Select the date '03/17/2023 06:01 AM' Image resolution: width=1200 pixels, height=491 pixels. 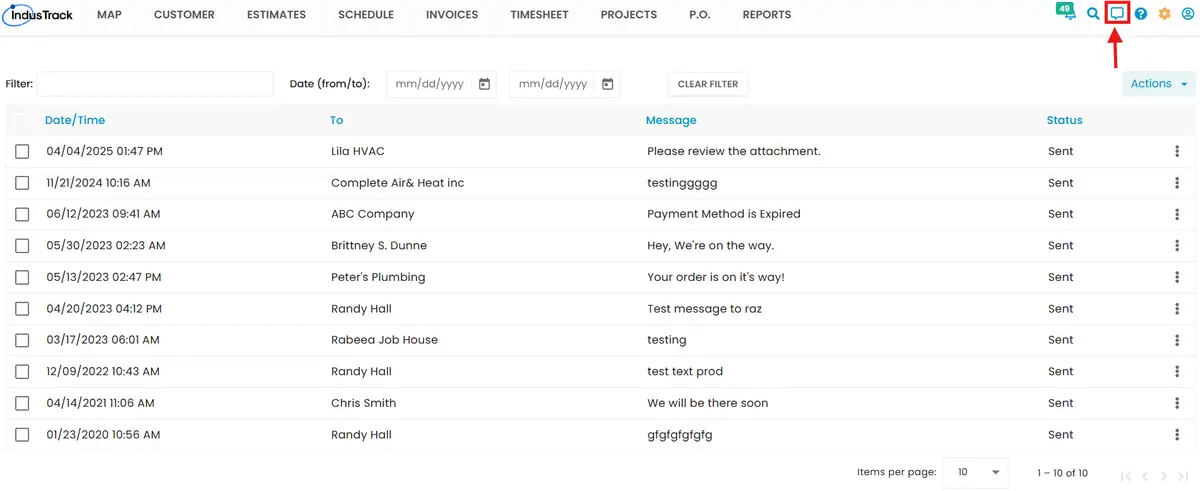tap(103, 340)
